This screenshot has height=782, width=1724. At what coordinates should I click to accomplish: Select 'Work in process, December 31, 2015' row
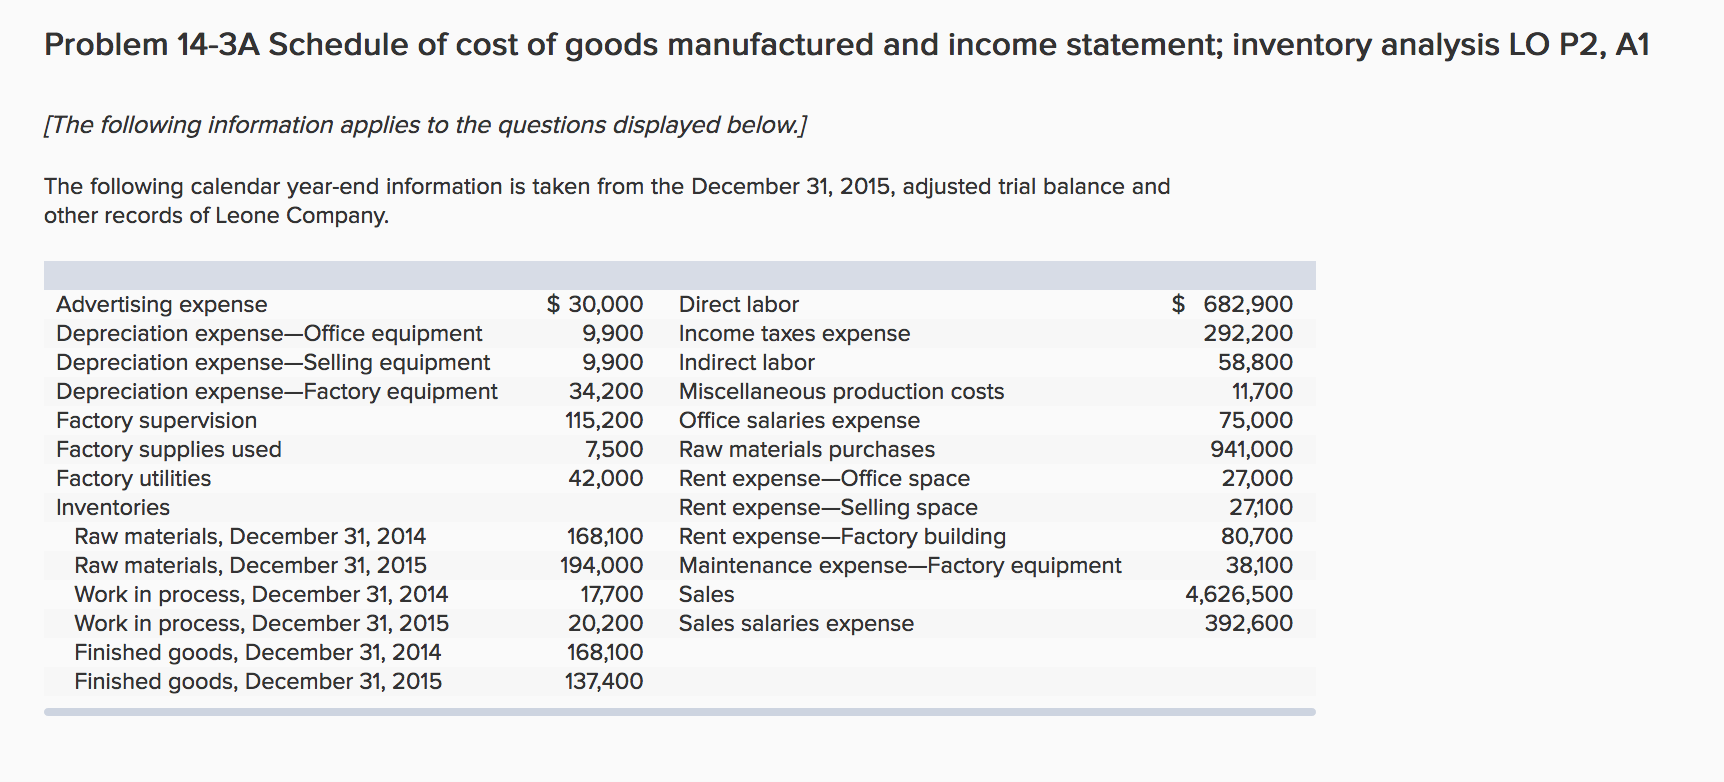pos(262,623)
